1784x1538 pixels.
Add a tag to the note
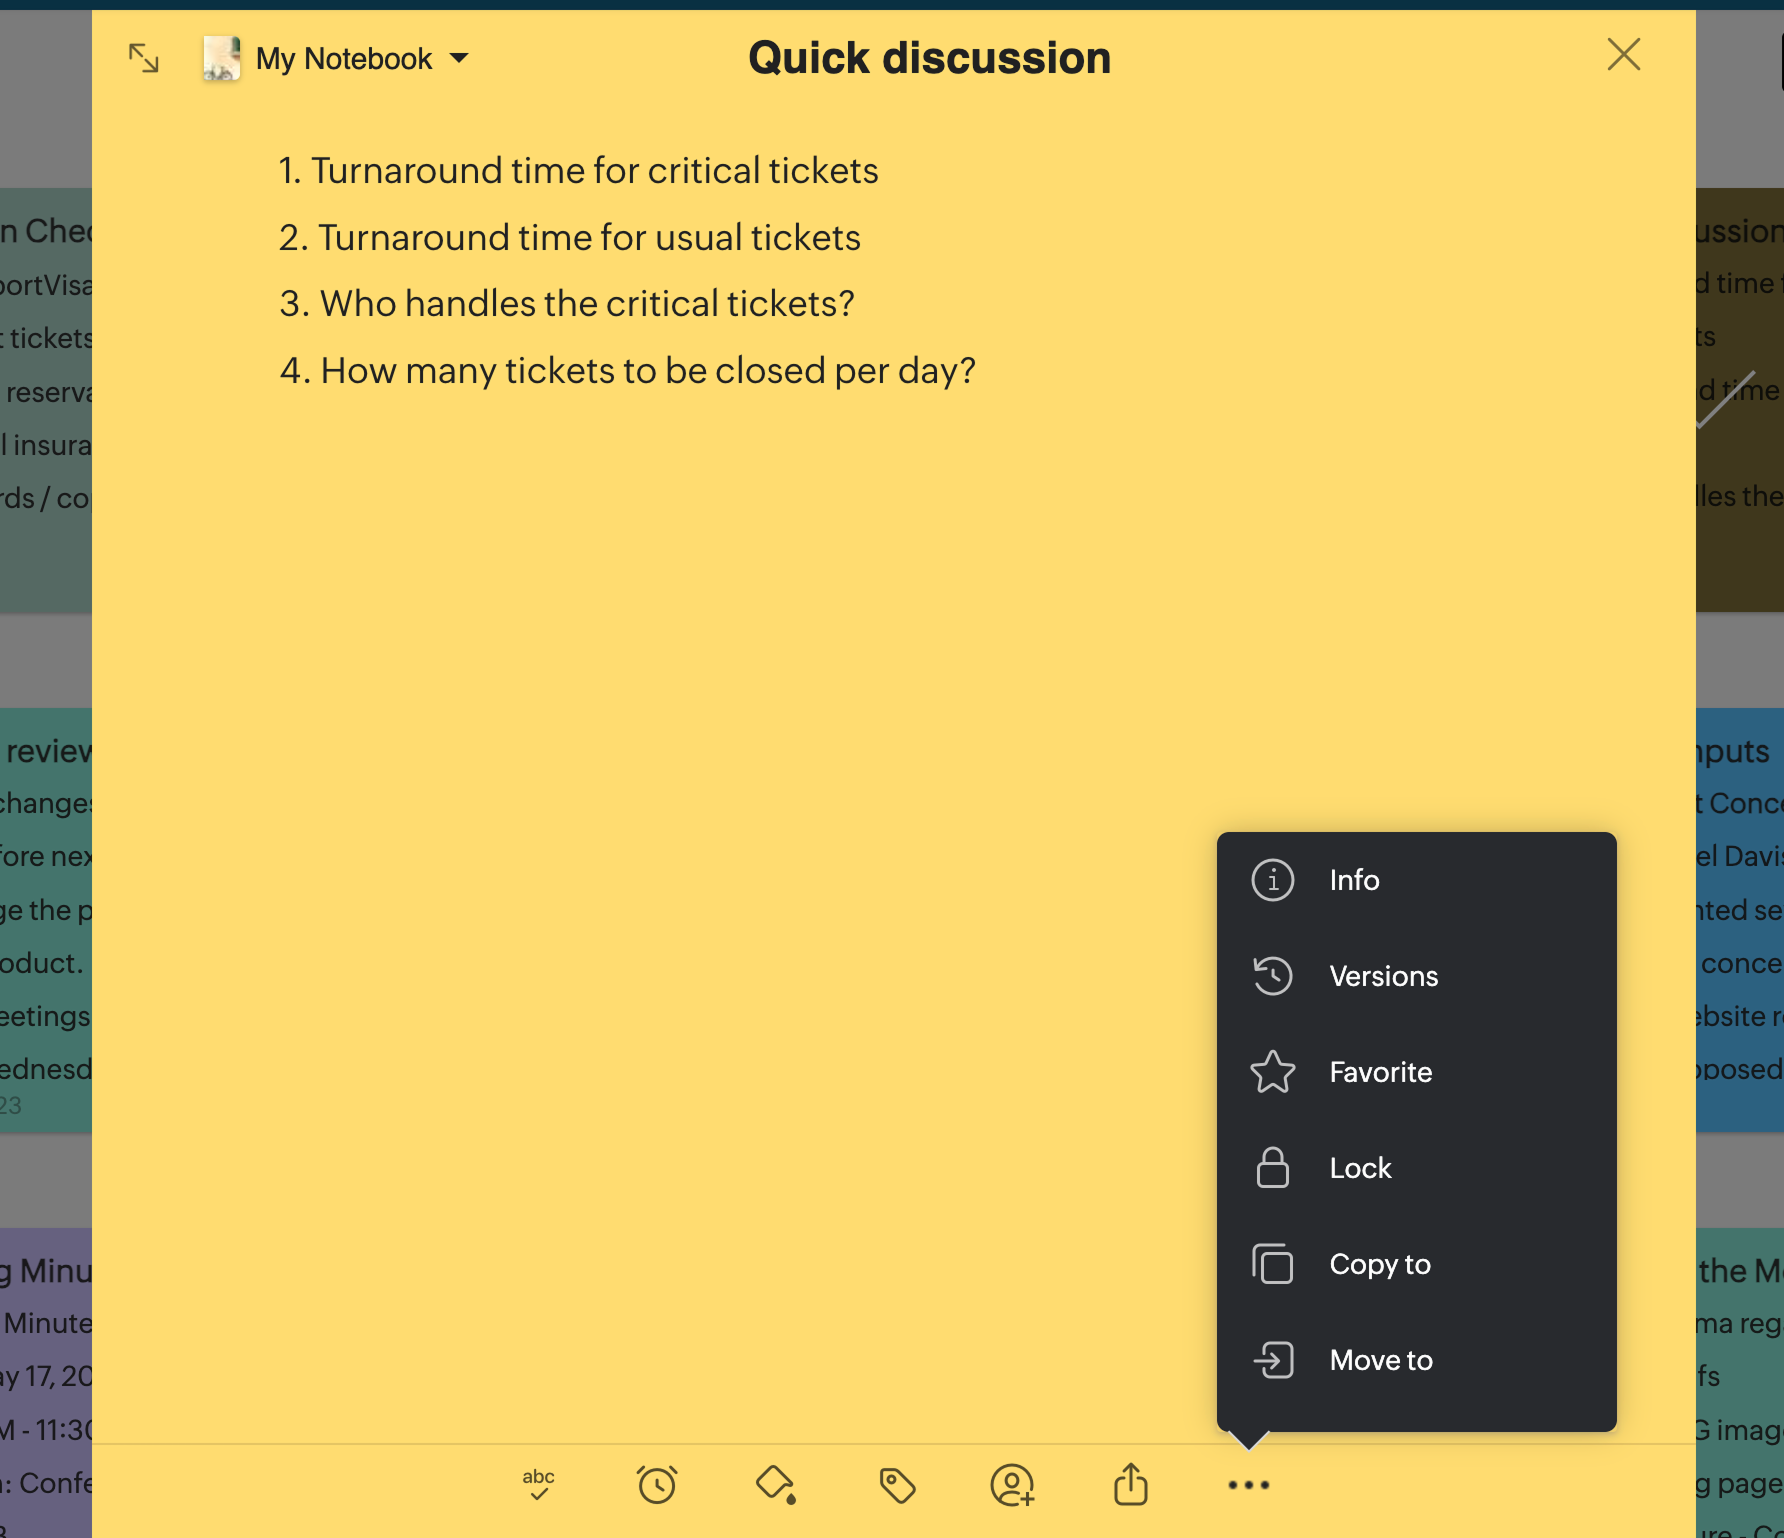[x=897, y=1485]
